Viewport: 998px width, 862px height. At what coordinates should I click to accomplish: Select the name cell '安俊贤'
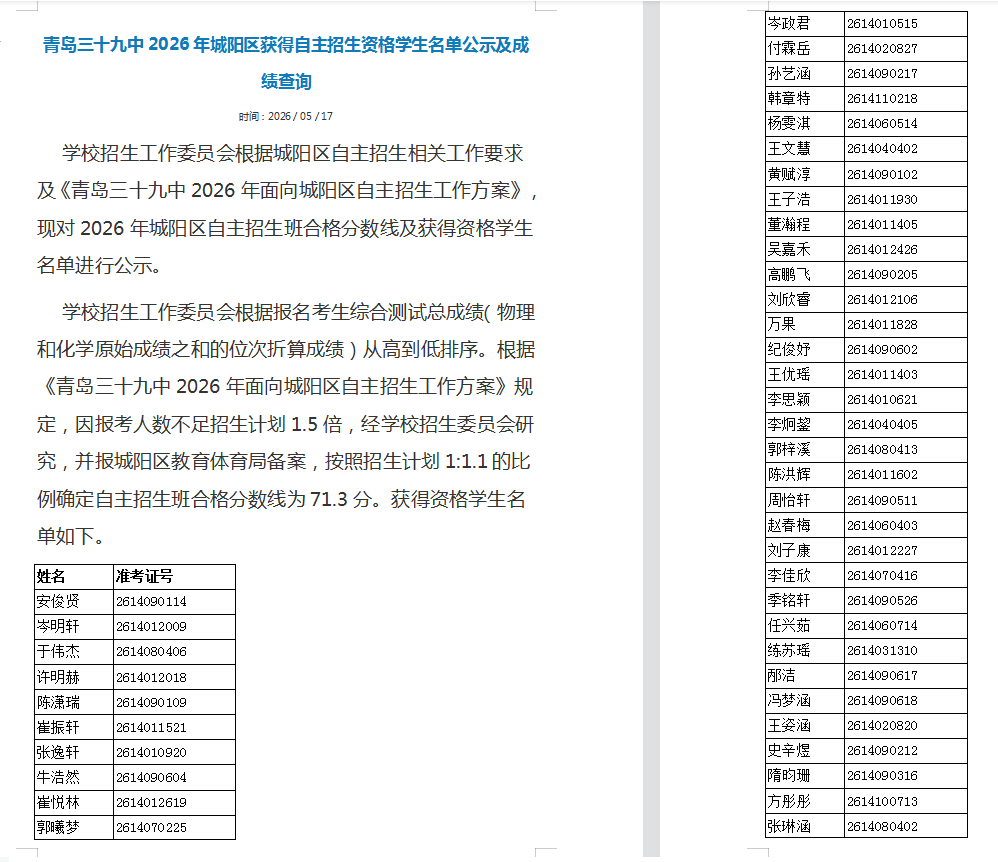click(x=74, y=602)
